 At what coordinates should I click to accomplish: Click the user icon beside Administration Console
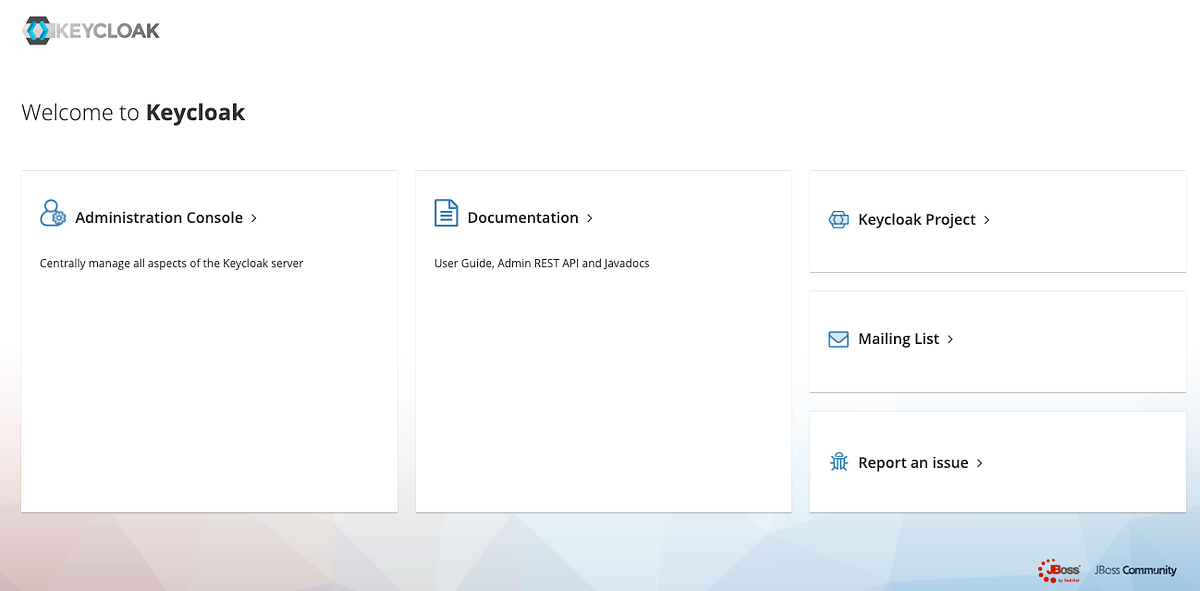point(53,213)
